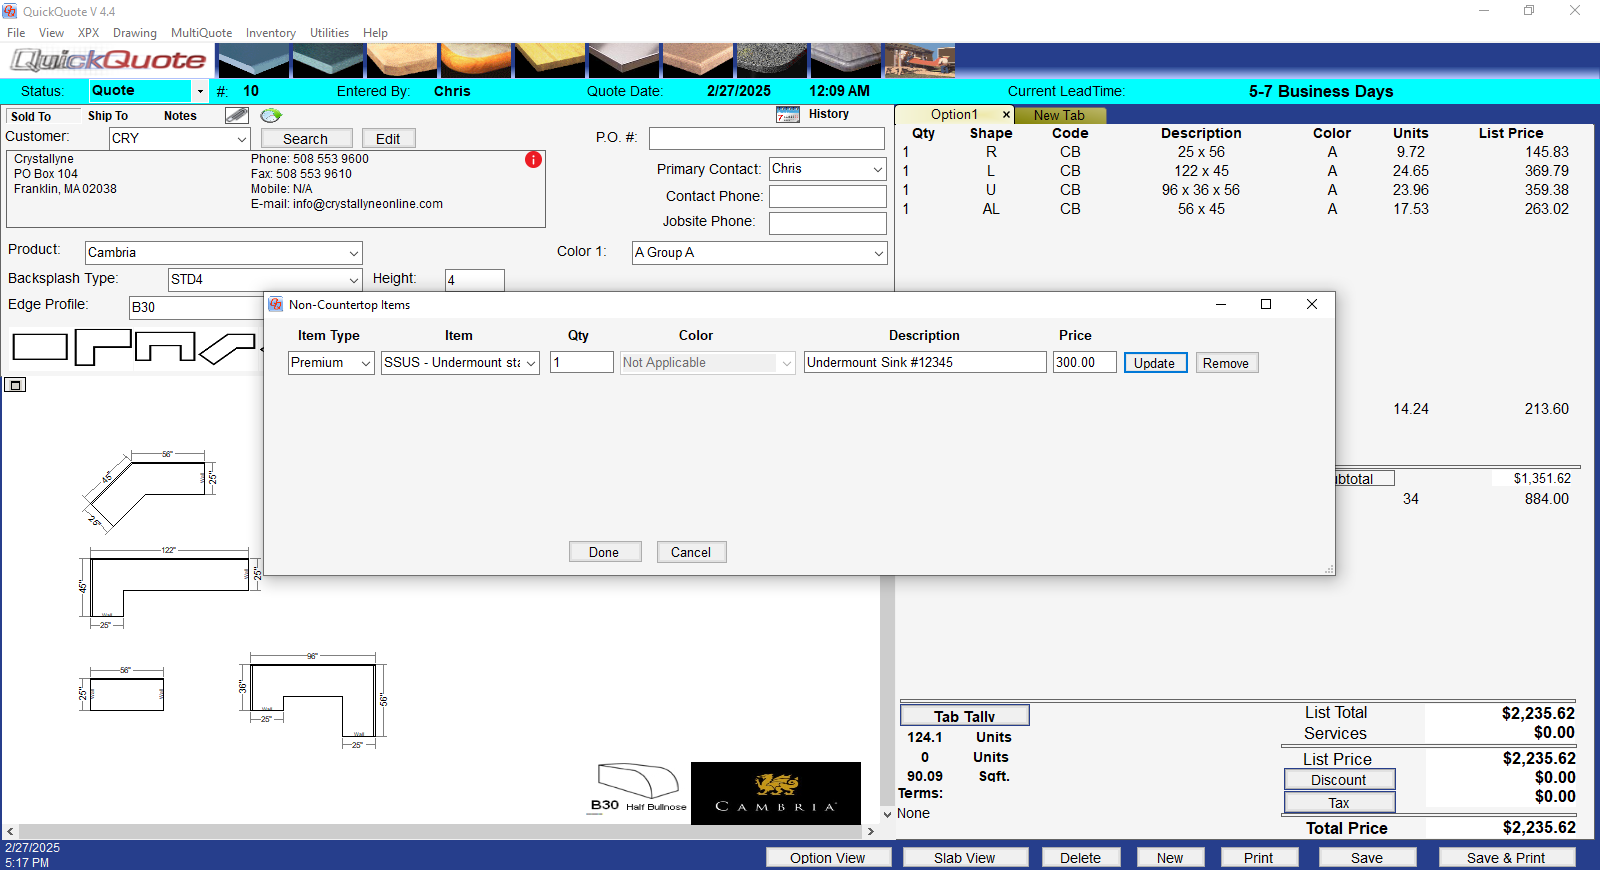Screen dimensions: 1600x870
Task: Click the dark speckled granite sample thumbnail
Action: point(772,61)
